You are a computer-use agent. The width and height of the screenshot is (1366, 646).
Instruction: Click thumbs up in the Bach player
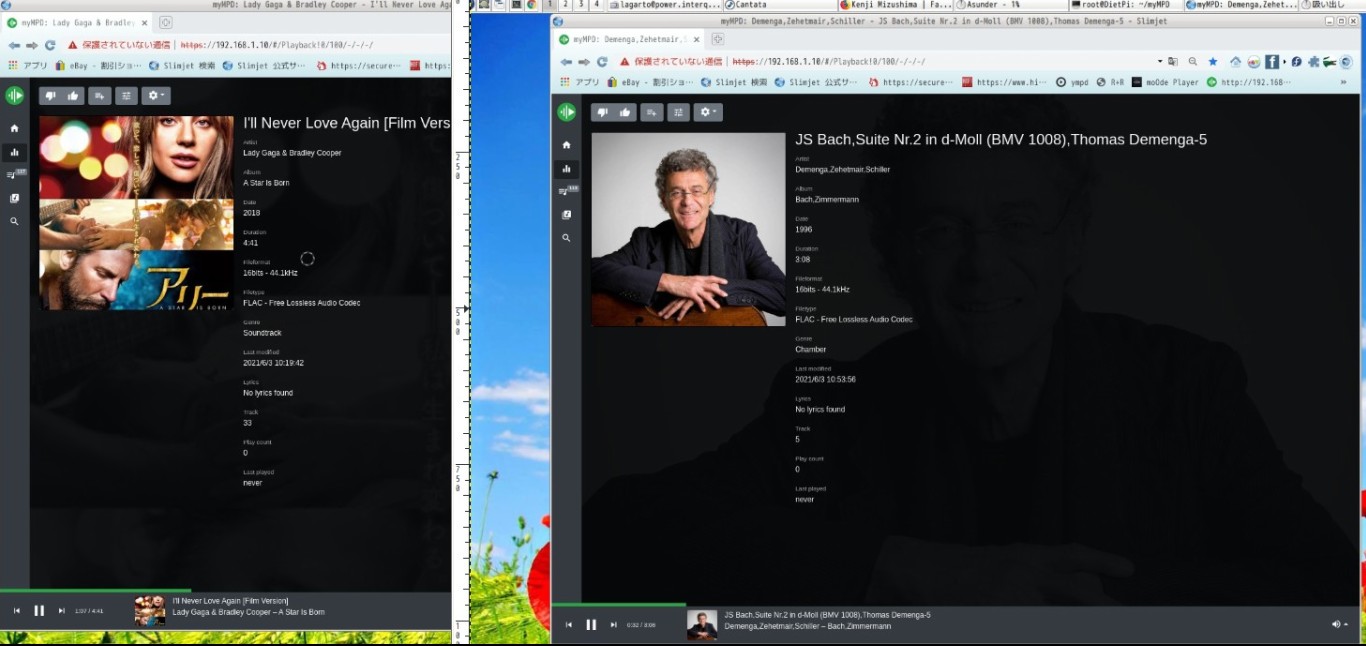coord(625,112)
